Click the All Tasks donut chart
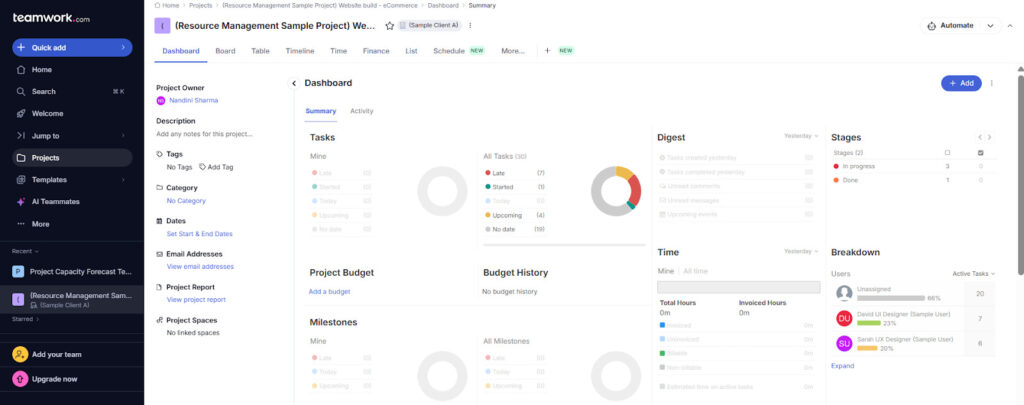 click(x=616, y=191)
